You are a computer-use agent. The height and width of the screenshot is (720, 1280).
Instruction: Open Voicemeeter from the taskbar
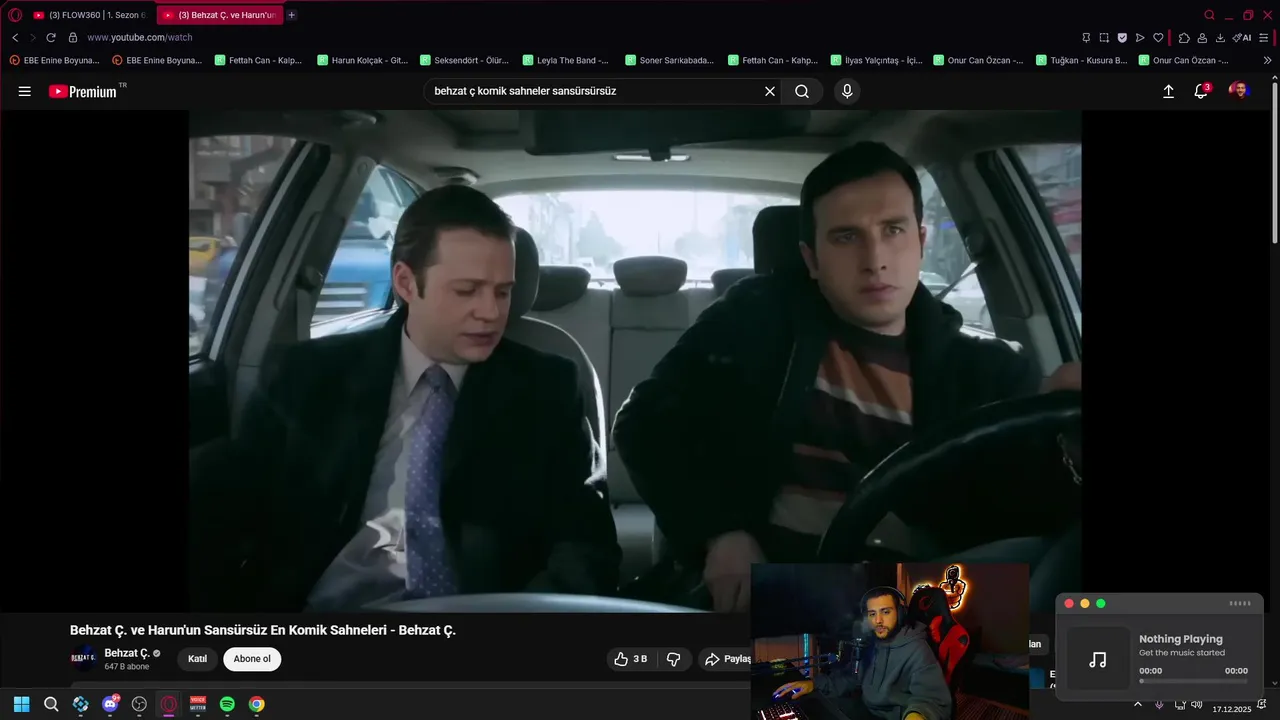pyautogui.click(x=198, y=704)
